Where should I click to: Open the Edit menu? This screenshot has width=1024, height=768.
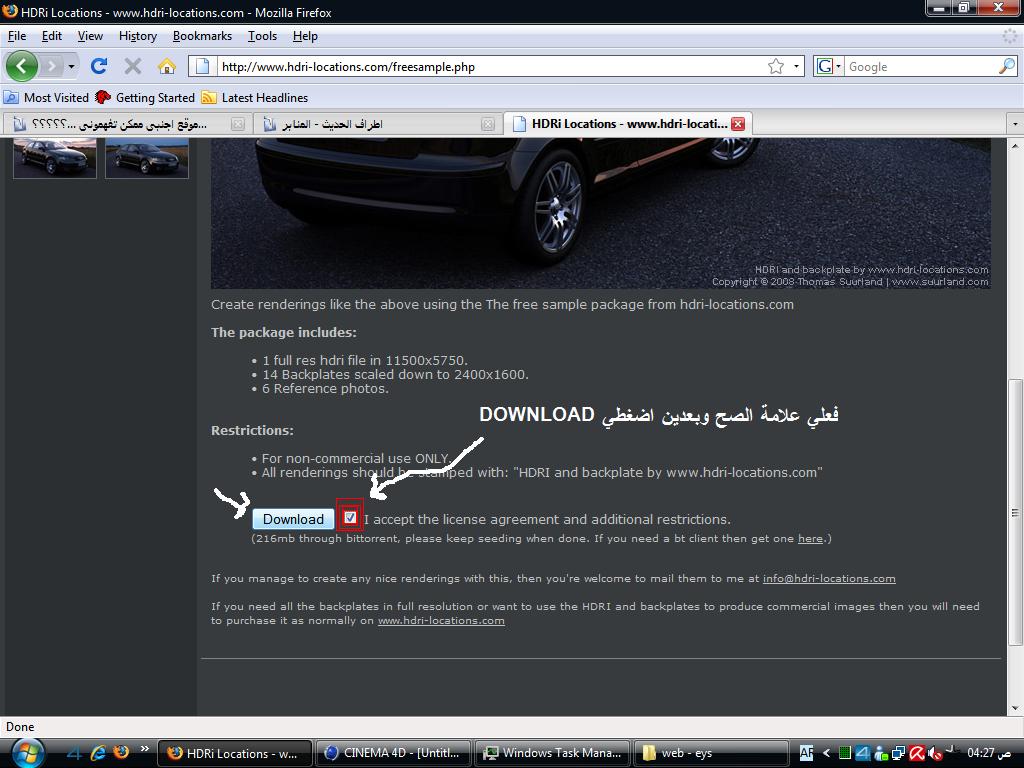tap(52, 36)
